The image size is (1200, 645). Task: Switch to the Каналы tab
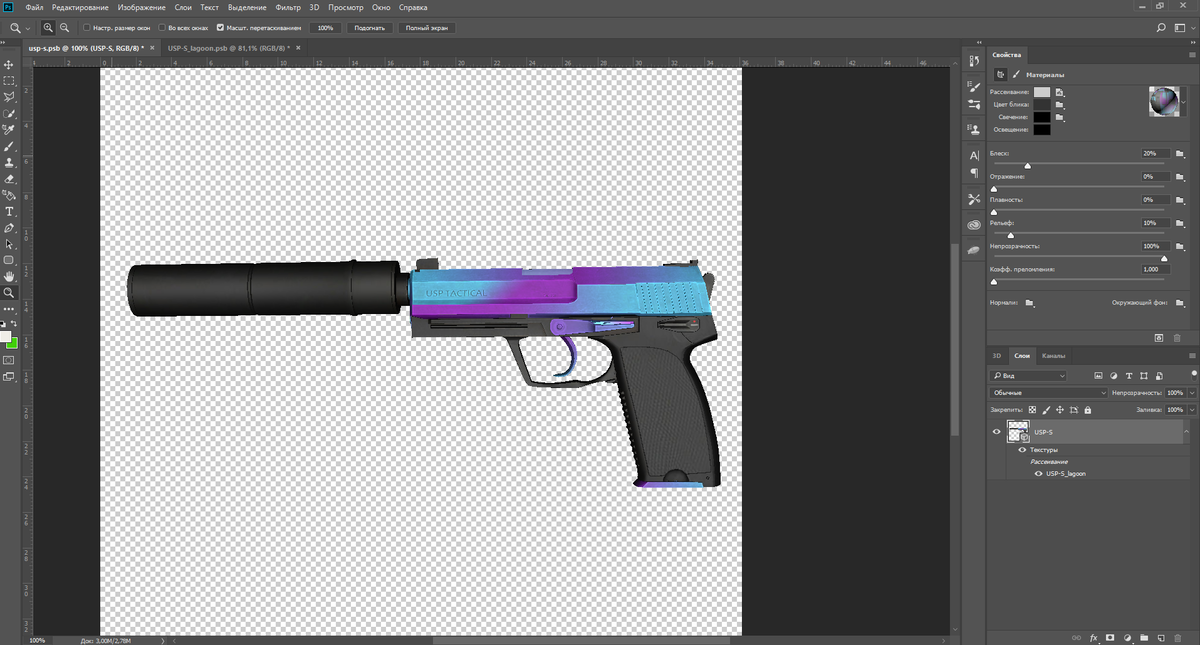(x=1053, y=355)
